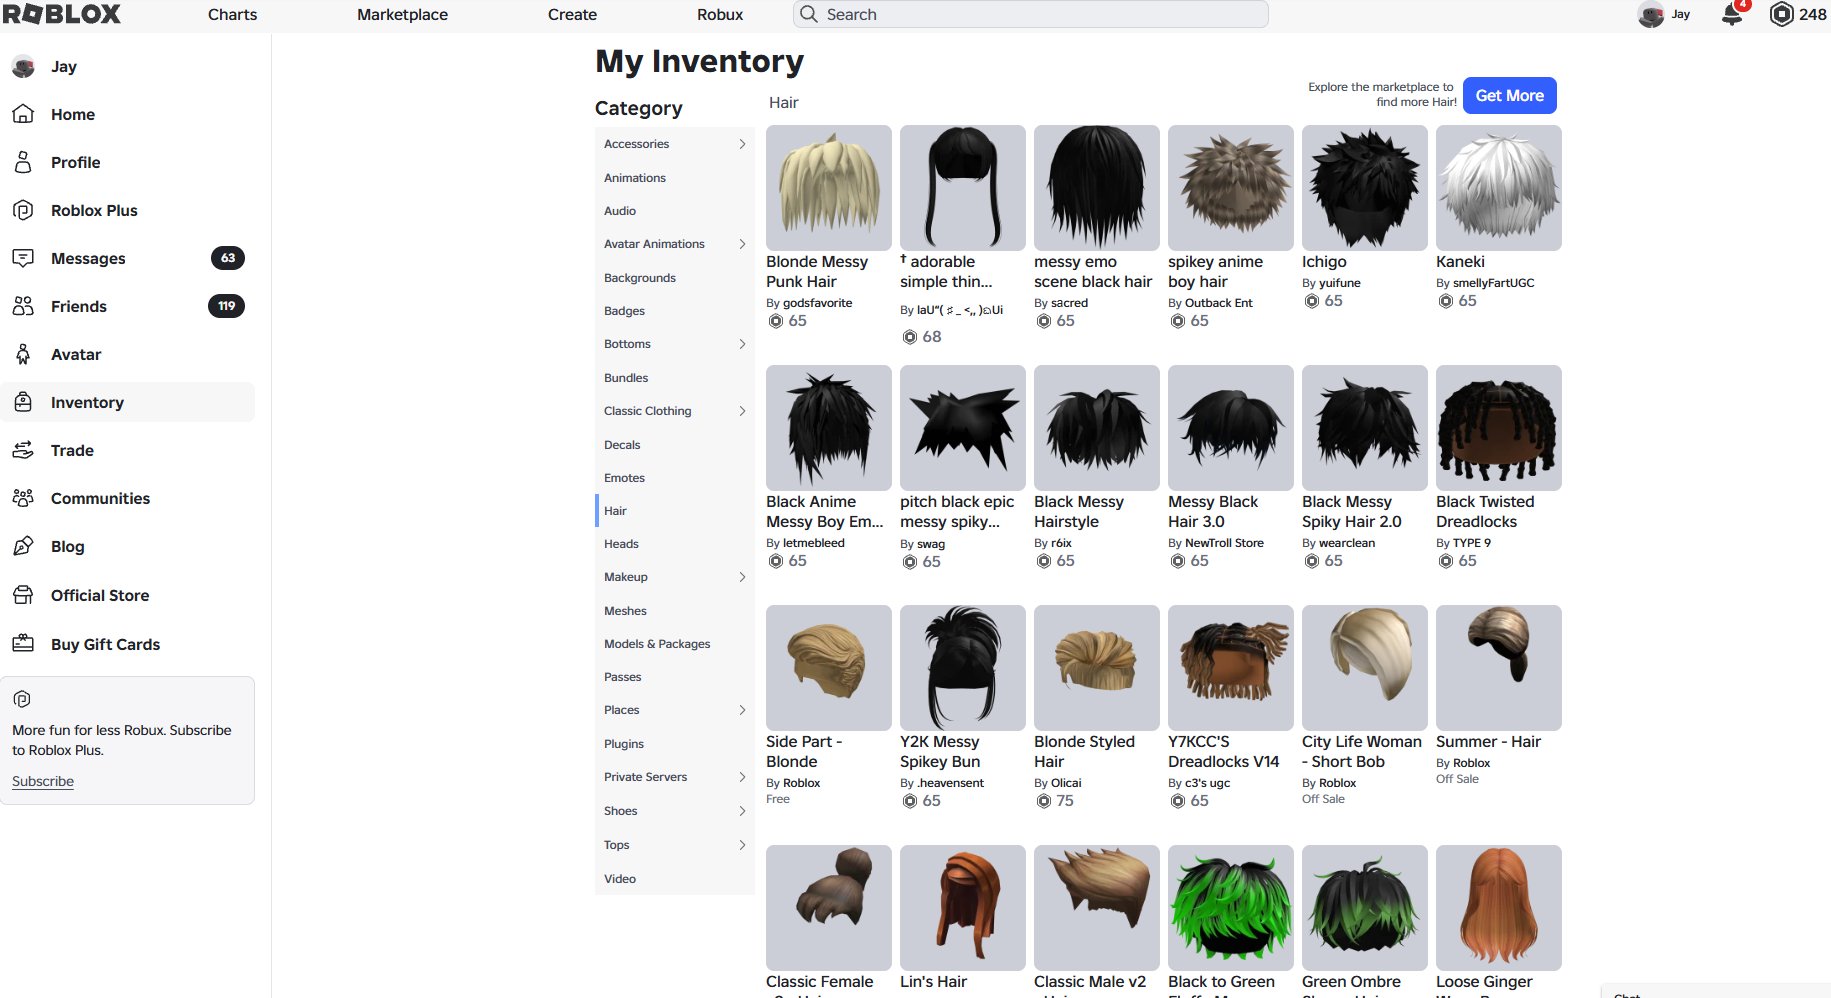
Task: Click the Roblox Plus sidebar icon
Action: [x=23, y=210]
